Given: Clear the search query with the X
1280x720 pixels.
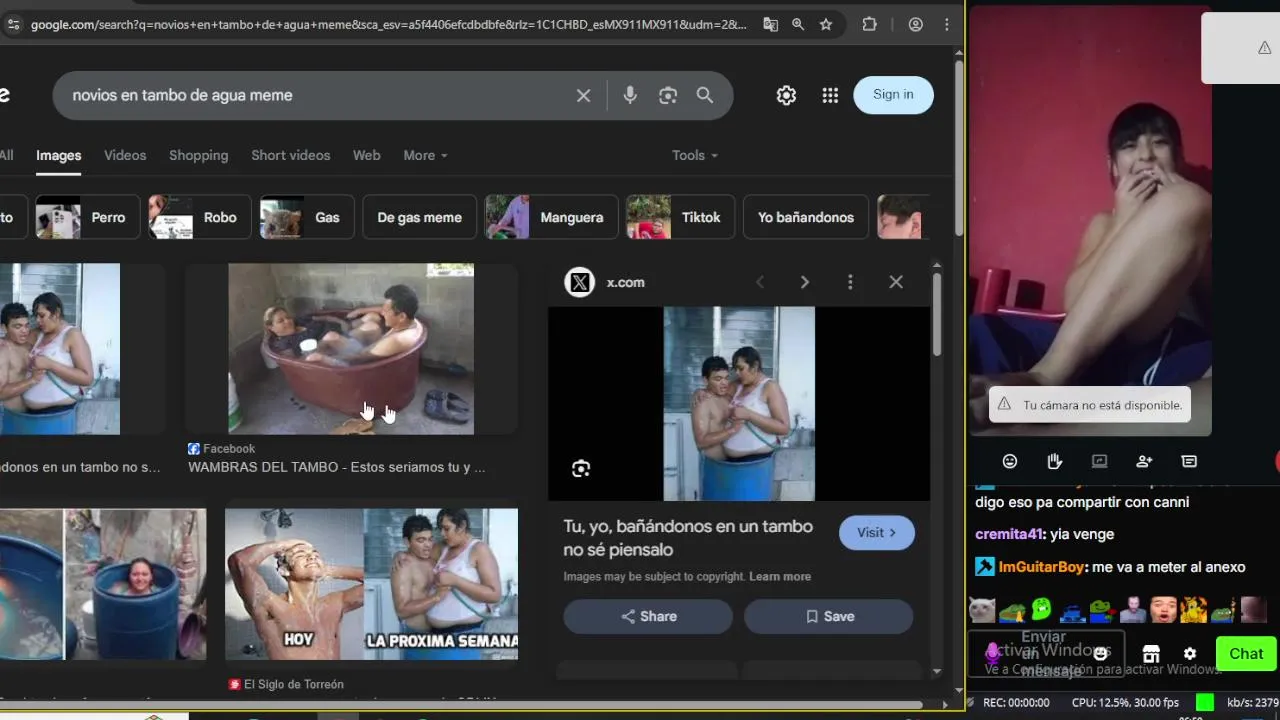Looking at the screenshot, I should pos(583,95).
